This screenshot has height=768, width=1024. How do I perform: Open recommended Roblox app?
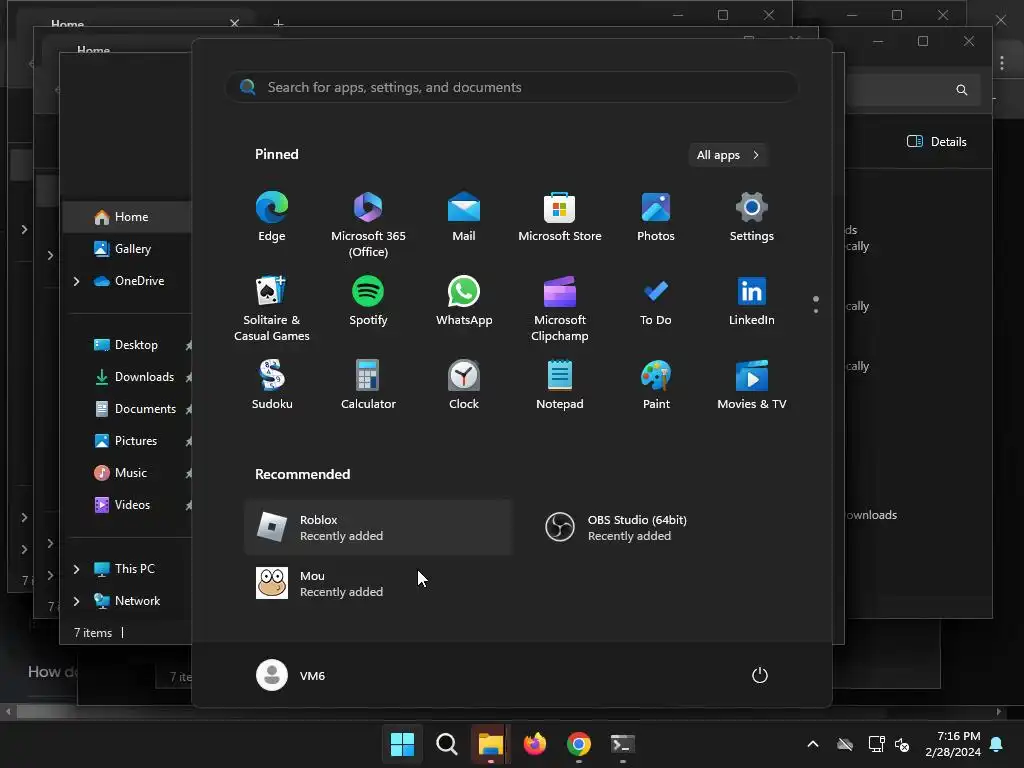pos(378,528)
